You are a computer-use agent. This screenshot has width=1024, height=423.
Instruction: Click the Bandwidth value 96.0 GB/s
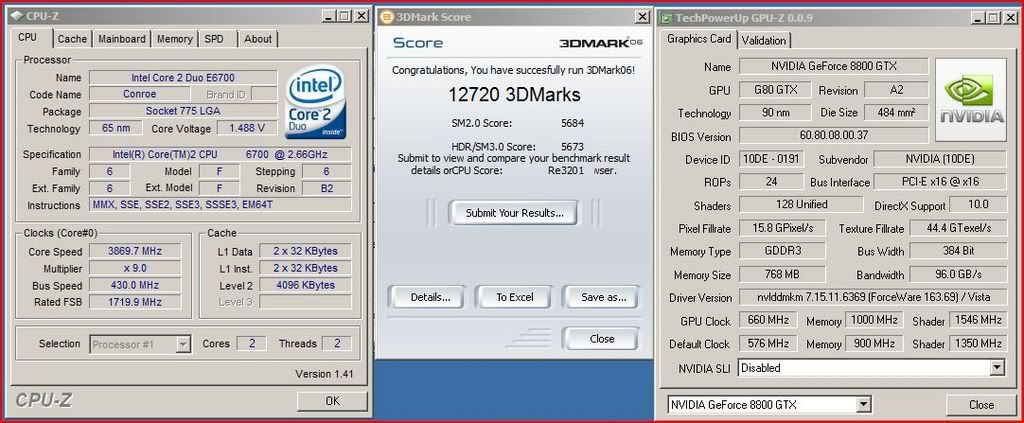tap(957, 274)
